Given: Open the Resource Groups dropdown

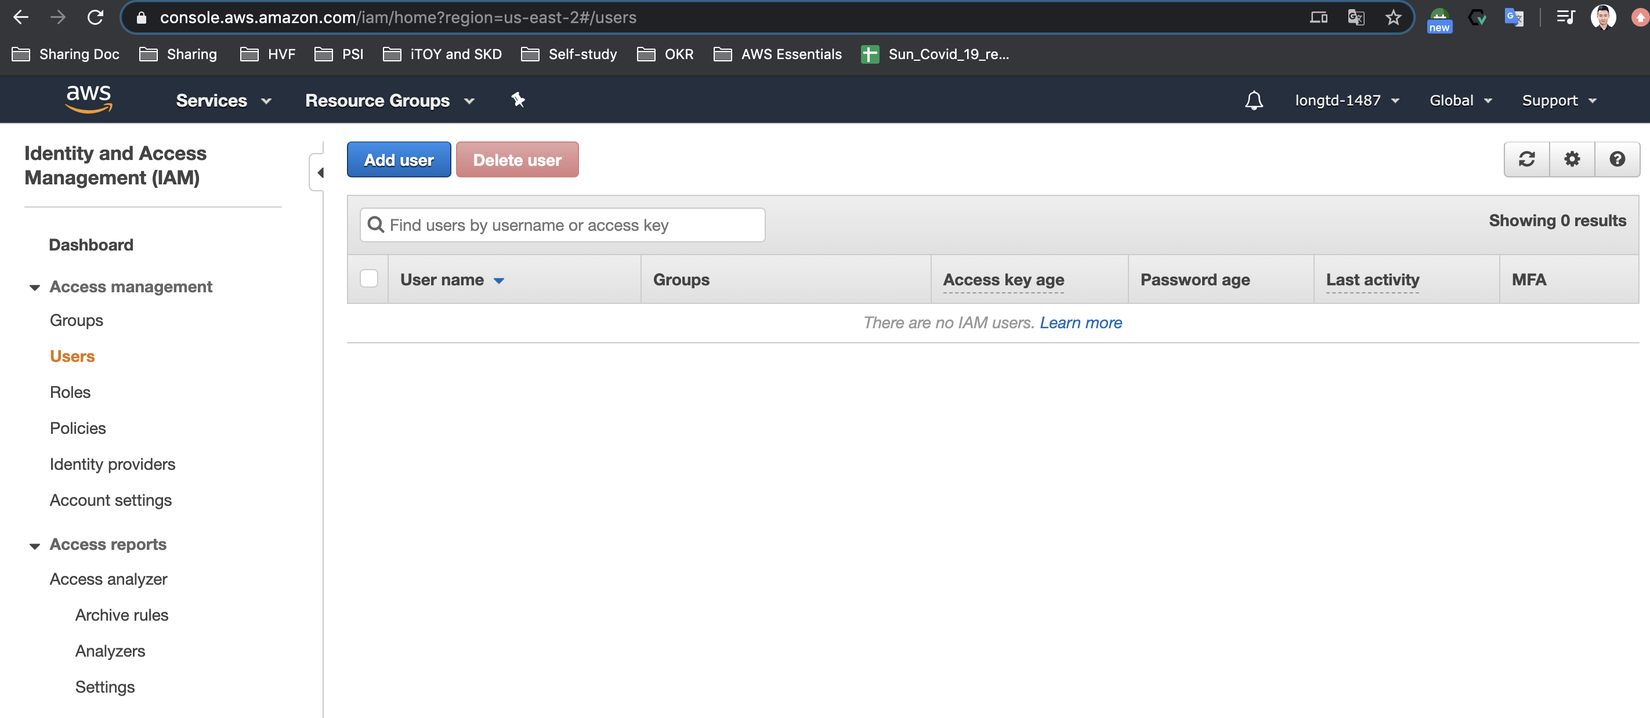Looking at the screenshot, I should tap(389, 100).
